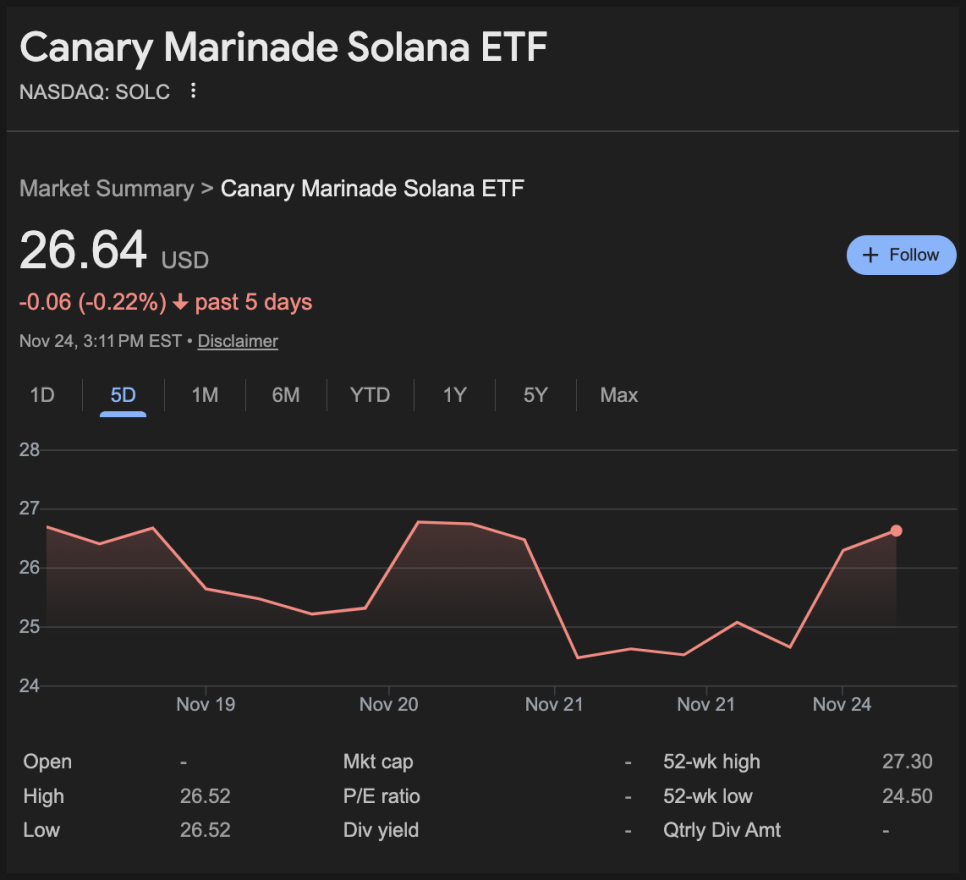966x880 pixels.
Task: Select the Max chart range
Action: [619, 395]
